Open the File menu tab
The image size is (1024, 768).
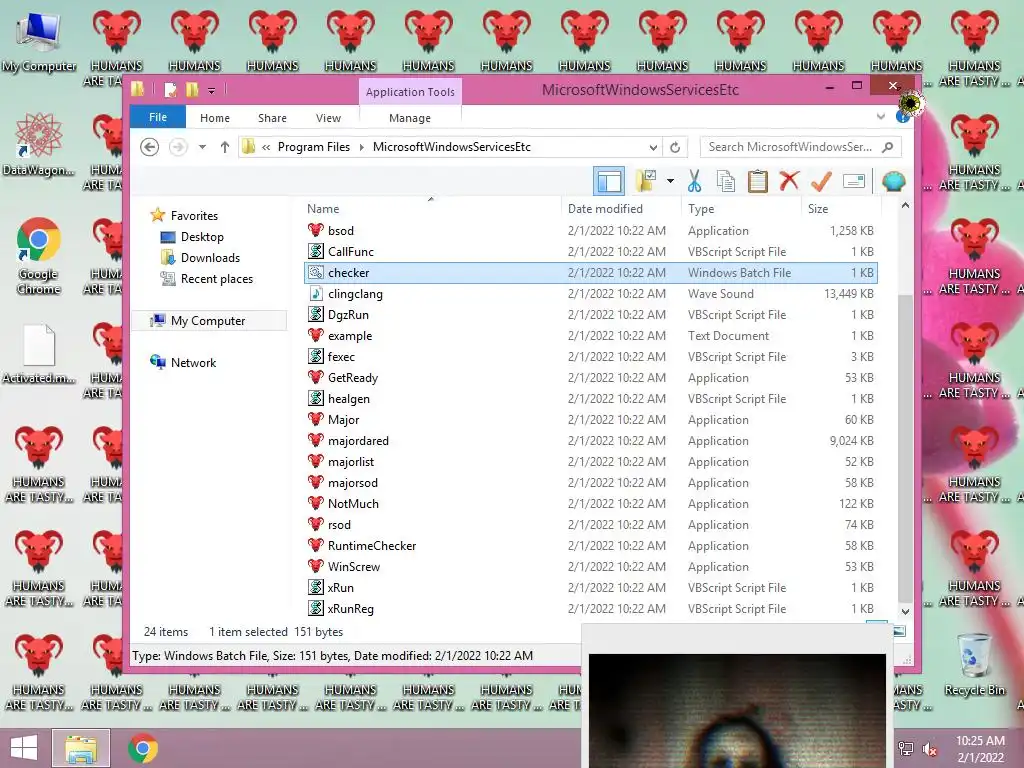pos(158,117)
